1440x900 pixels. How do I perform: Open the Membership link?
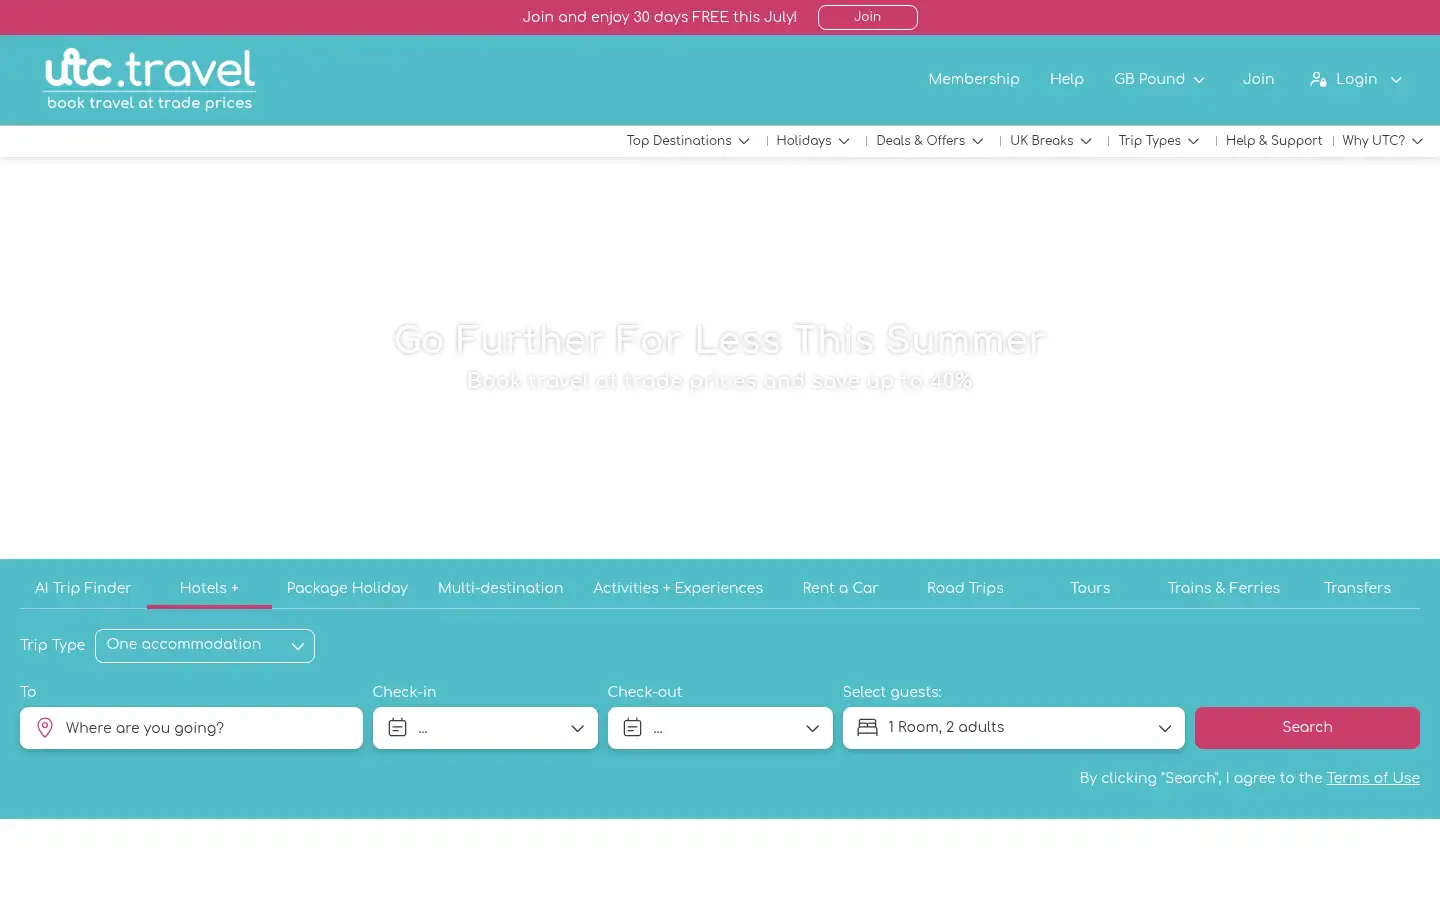point(974,79)
